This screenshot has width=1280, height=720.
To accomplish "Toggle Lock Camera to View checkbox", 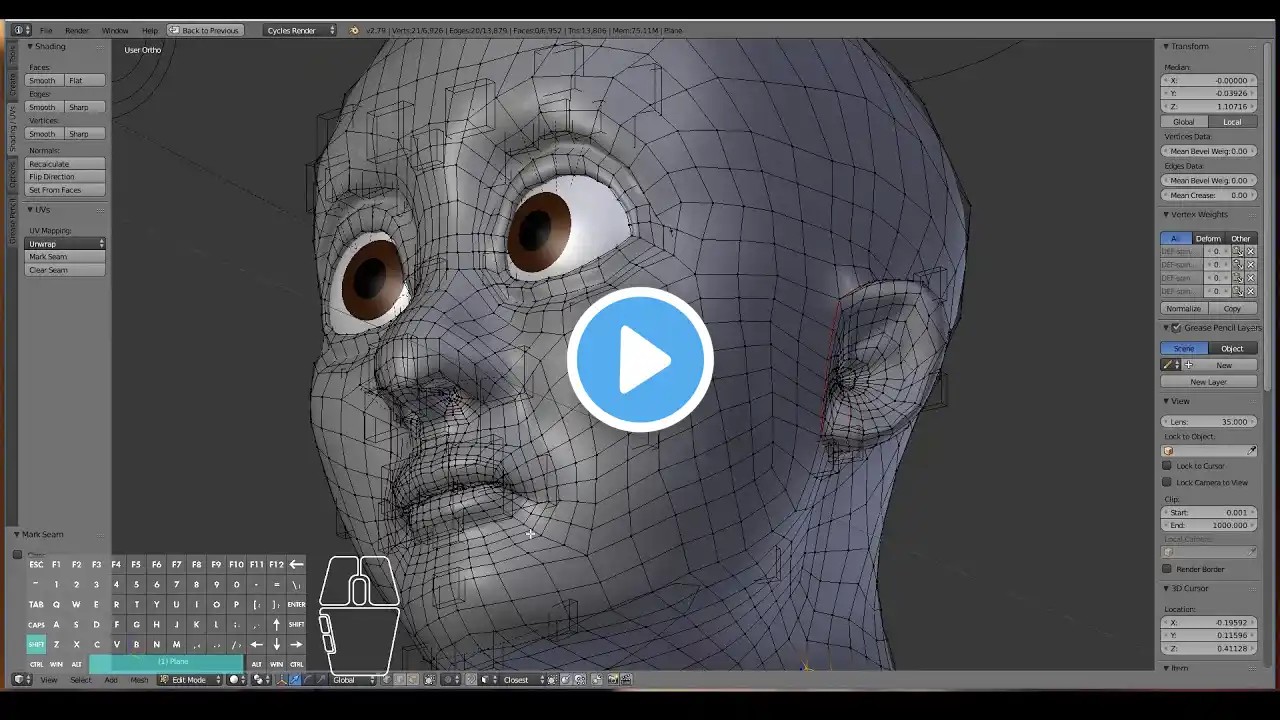I will [x=1167, y=482].
